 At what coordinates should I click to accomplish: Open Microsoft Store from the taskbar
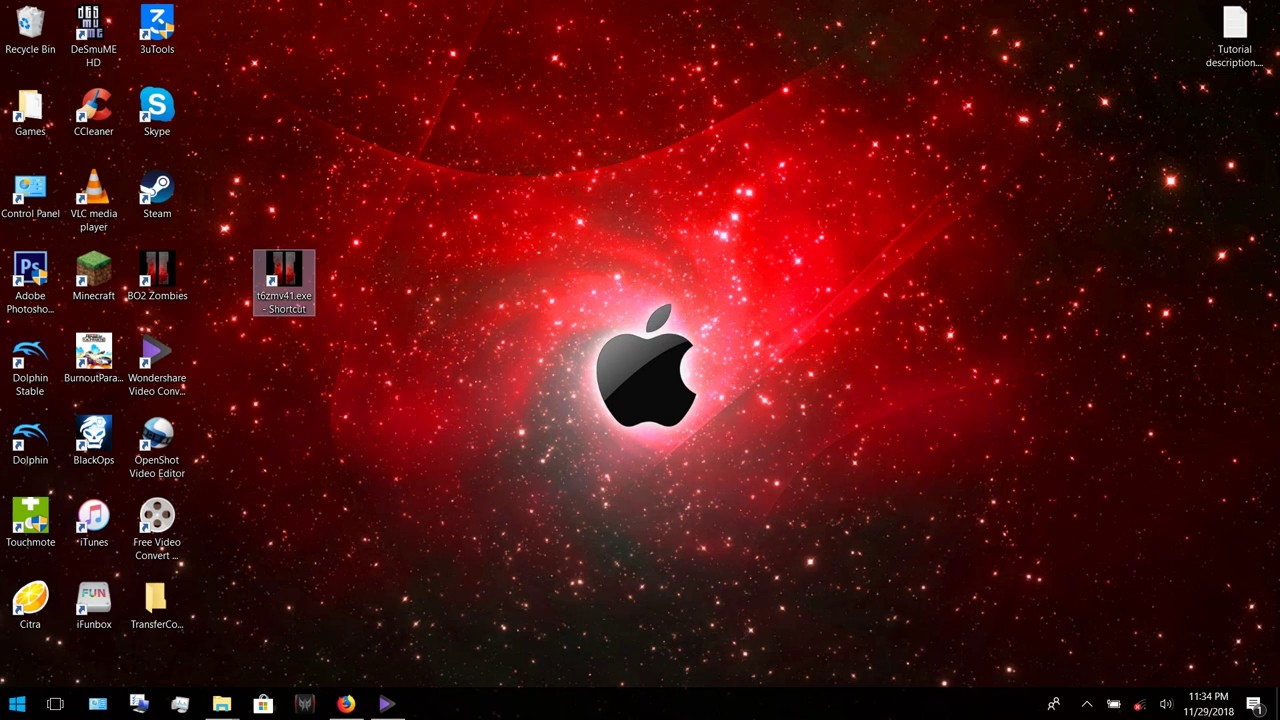point(263,704)
